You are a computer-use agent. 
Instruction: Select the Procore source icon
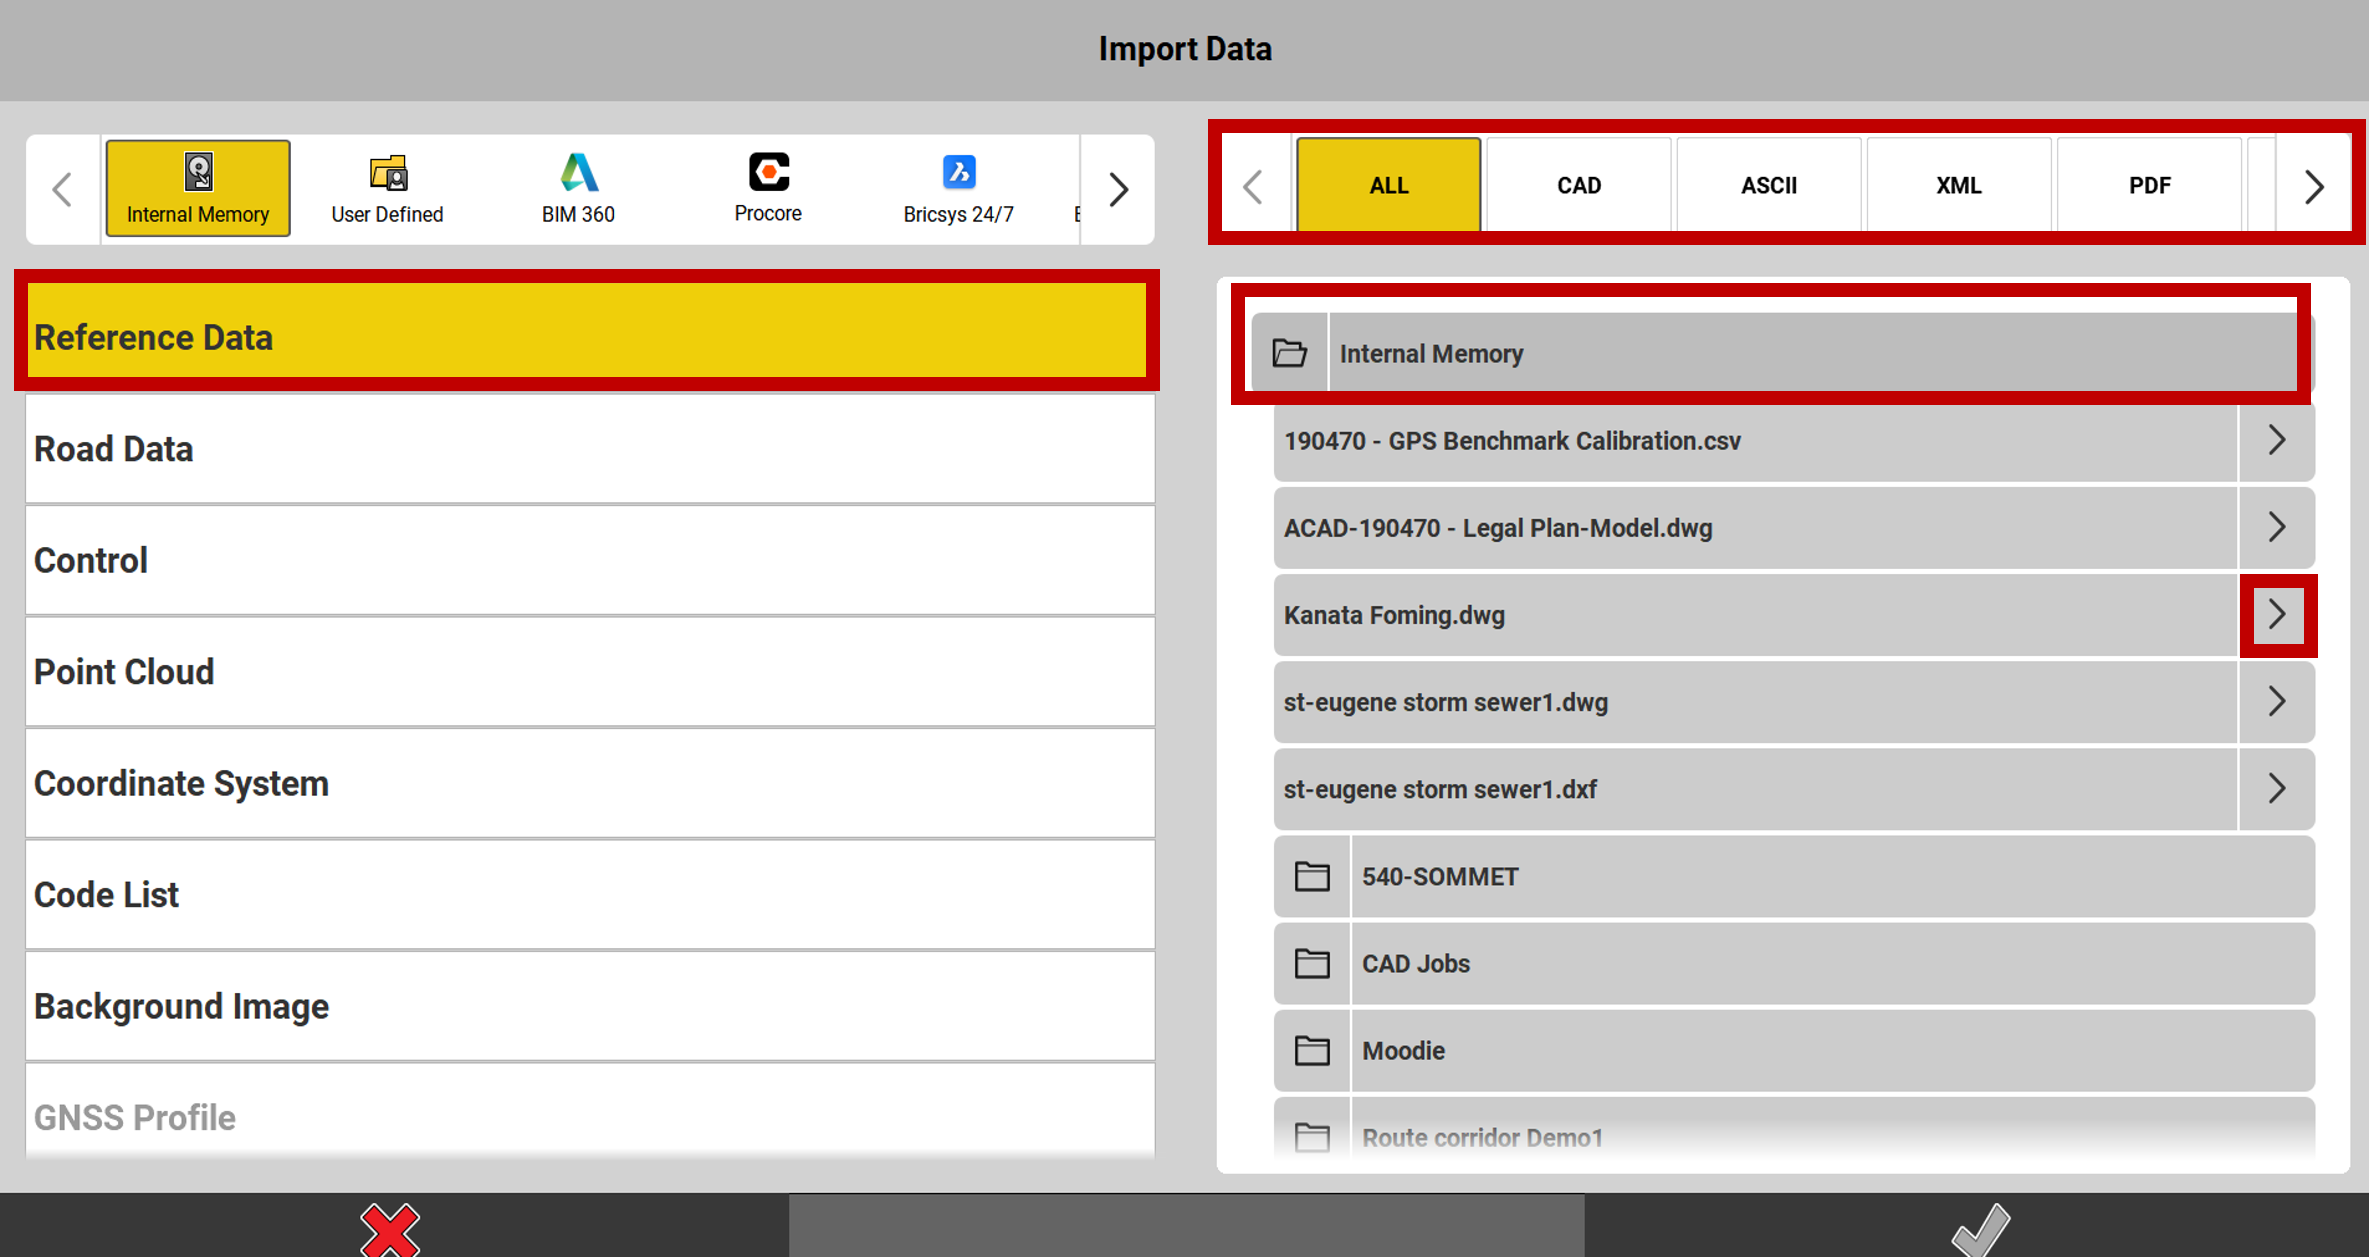768,188
